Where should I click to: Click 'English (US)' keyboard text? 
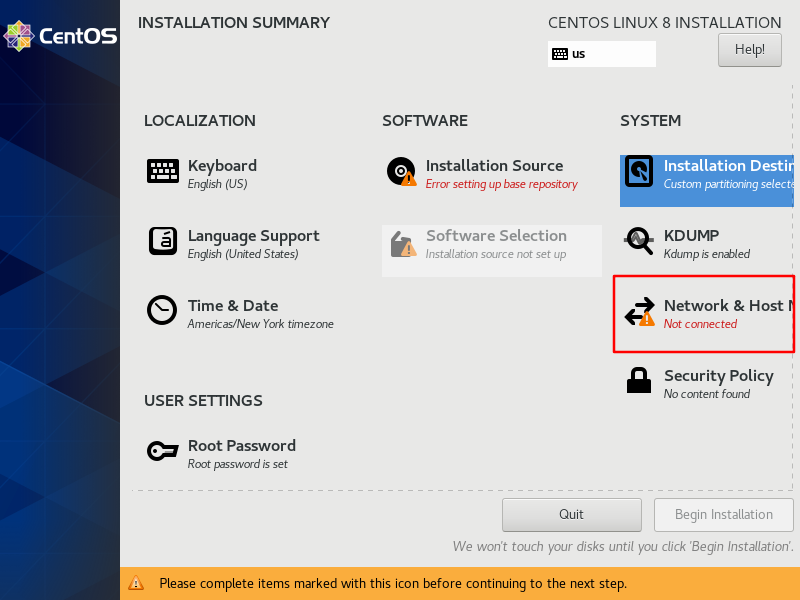(x=217, y=184)
